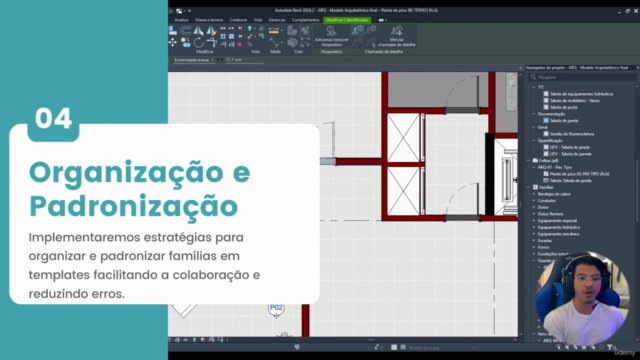640x360 pixels.
Task: Click the drawing area's vertical scrollbar
Action: click(x=520, y=204)
